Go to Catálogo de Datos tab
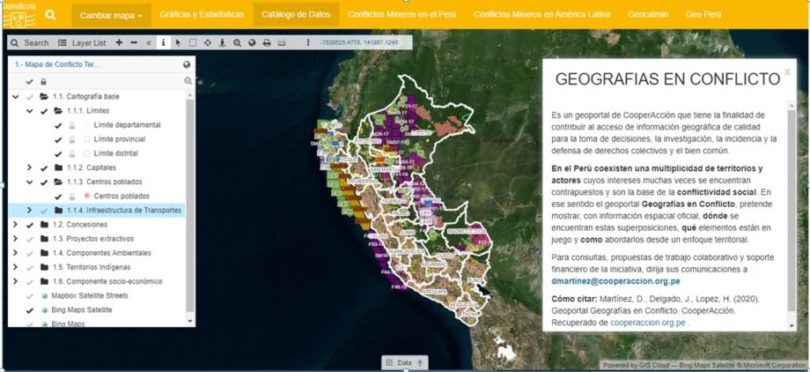Viewport: 810px width, 372px height. [x=296, y=14]
